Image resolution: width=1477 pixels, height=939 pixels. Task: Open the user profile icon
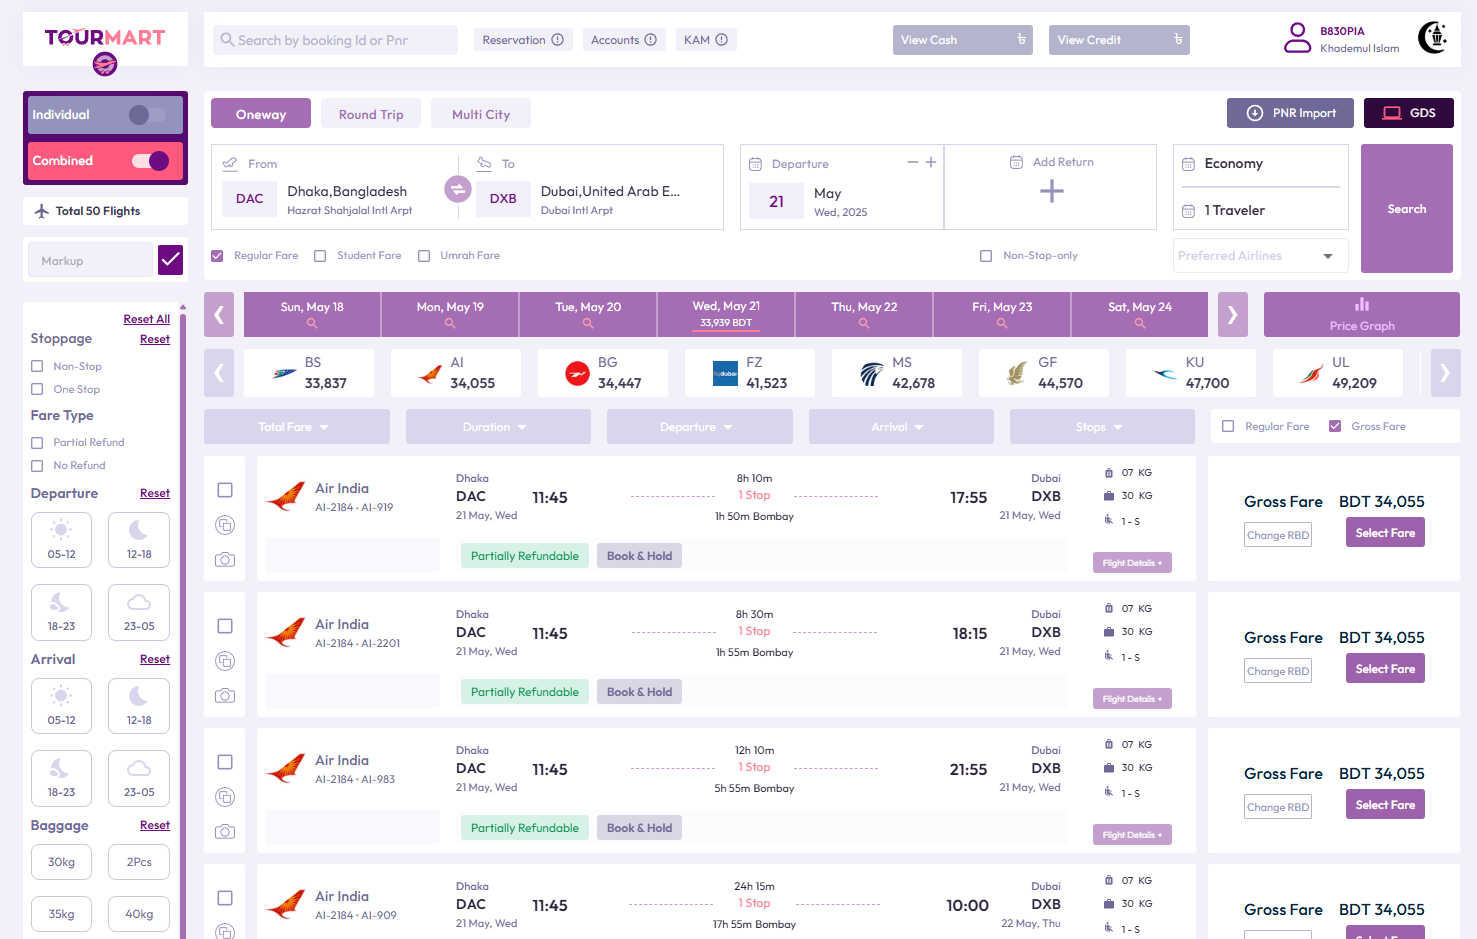click(1297, 38)
